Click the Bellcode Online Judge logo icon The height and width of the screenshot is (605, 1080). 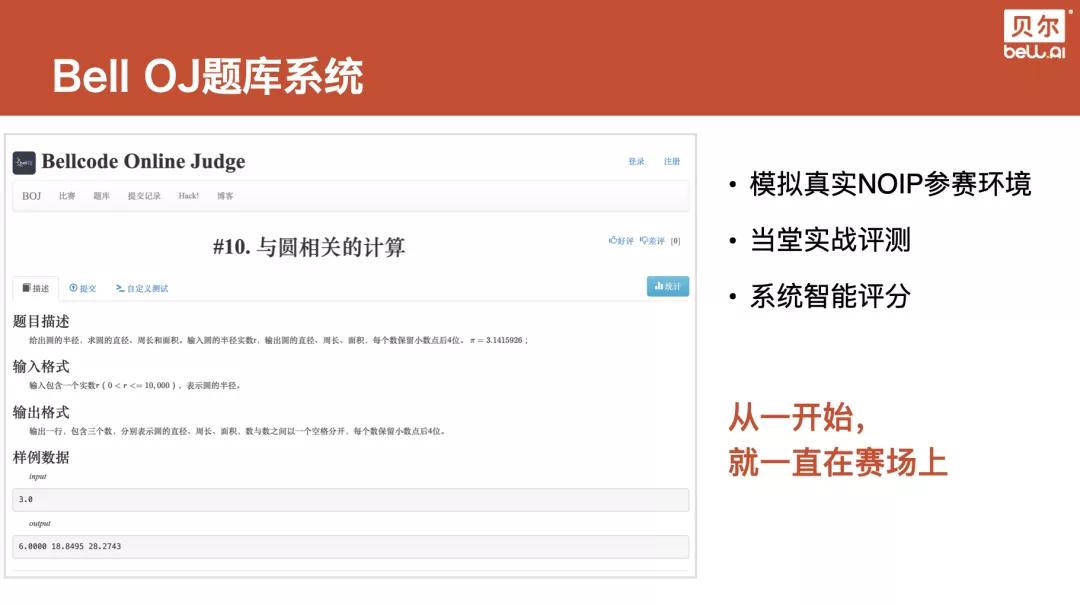pos(24,163)
